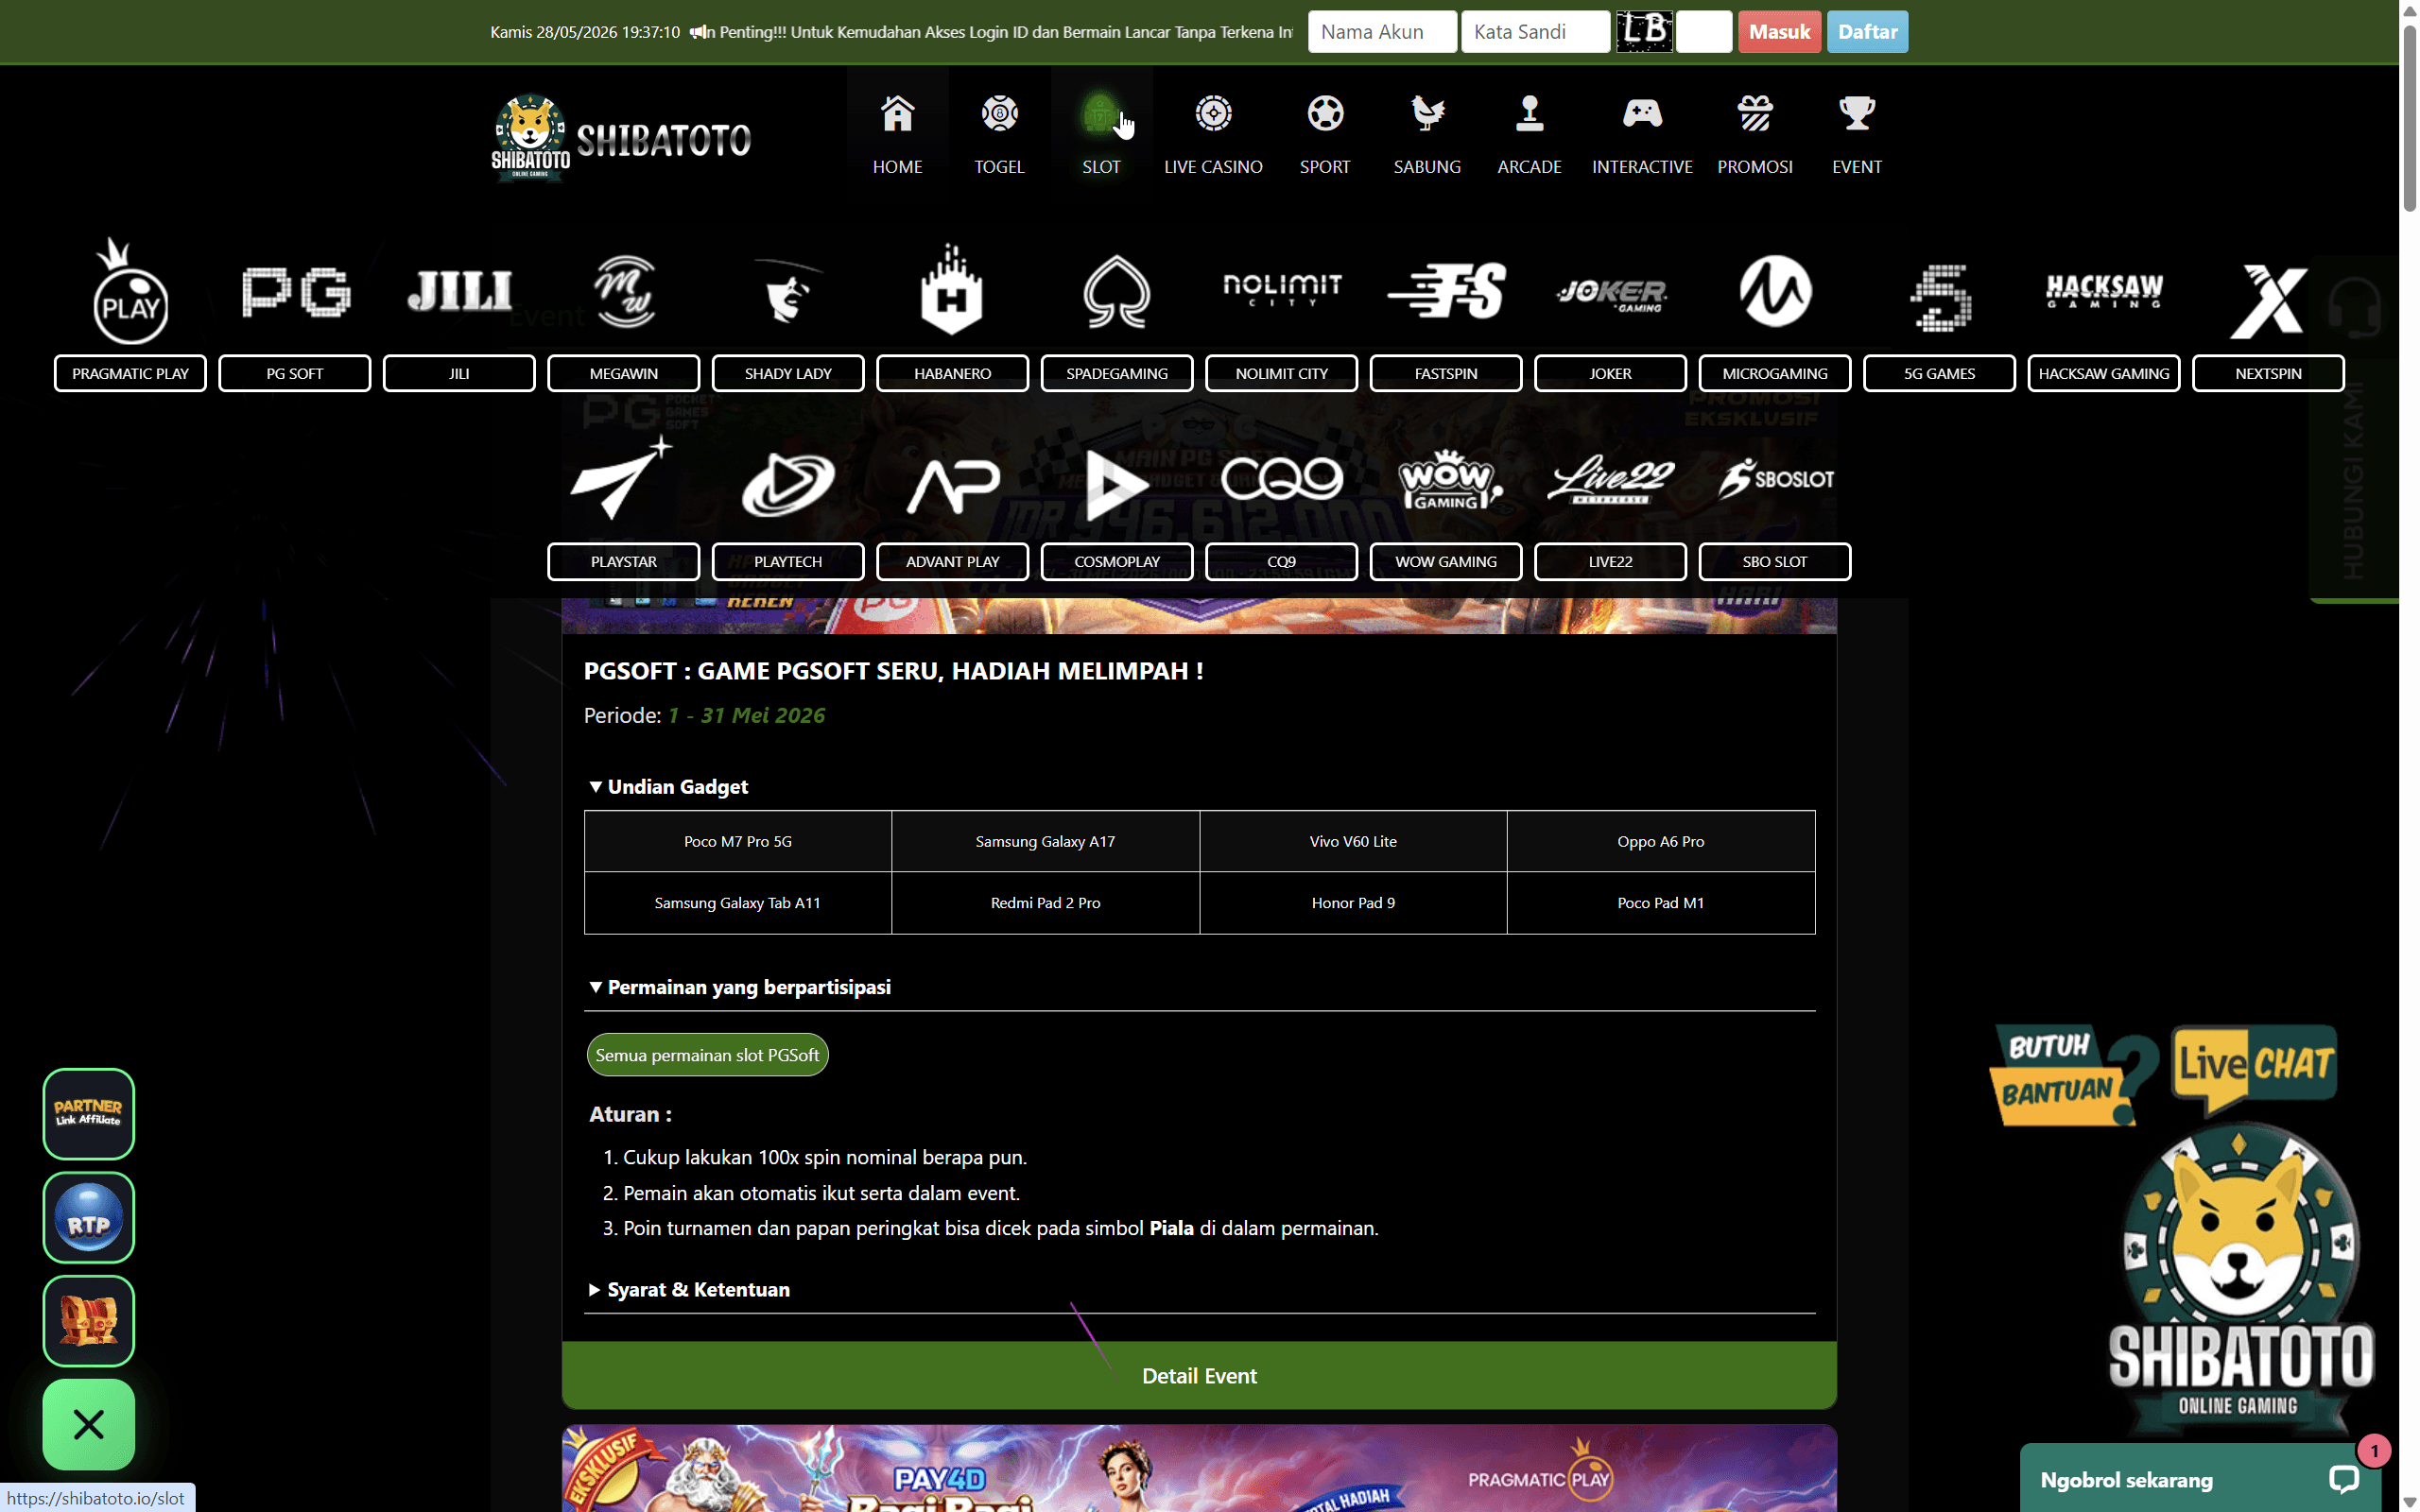Focus the captcha code input box

click(1704, 32)
